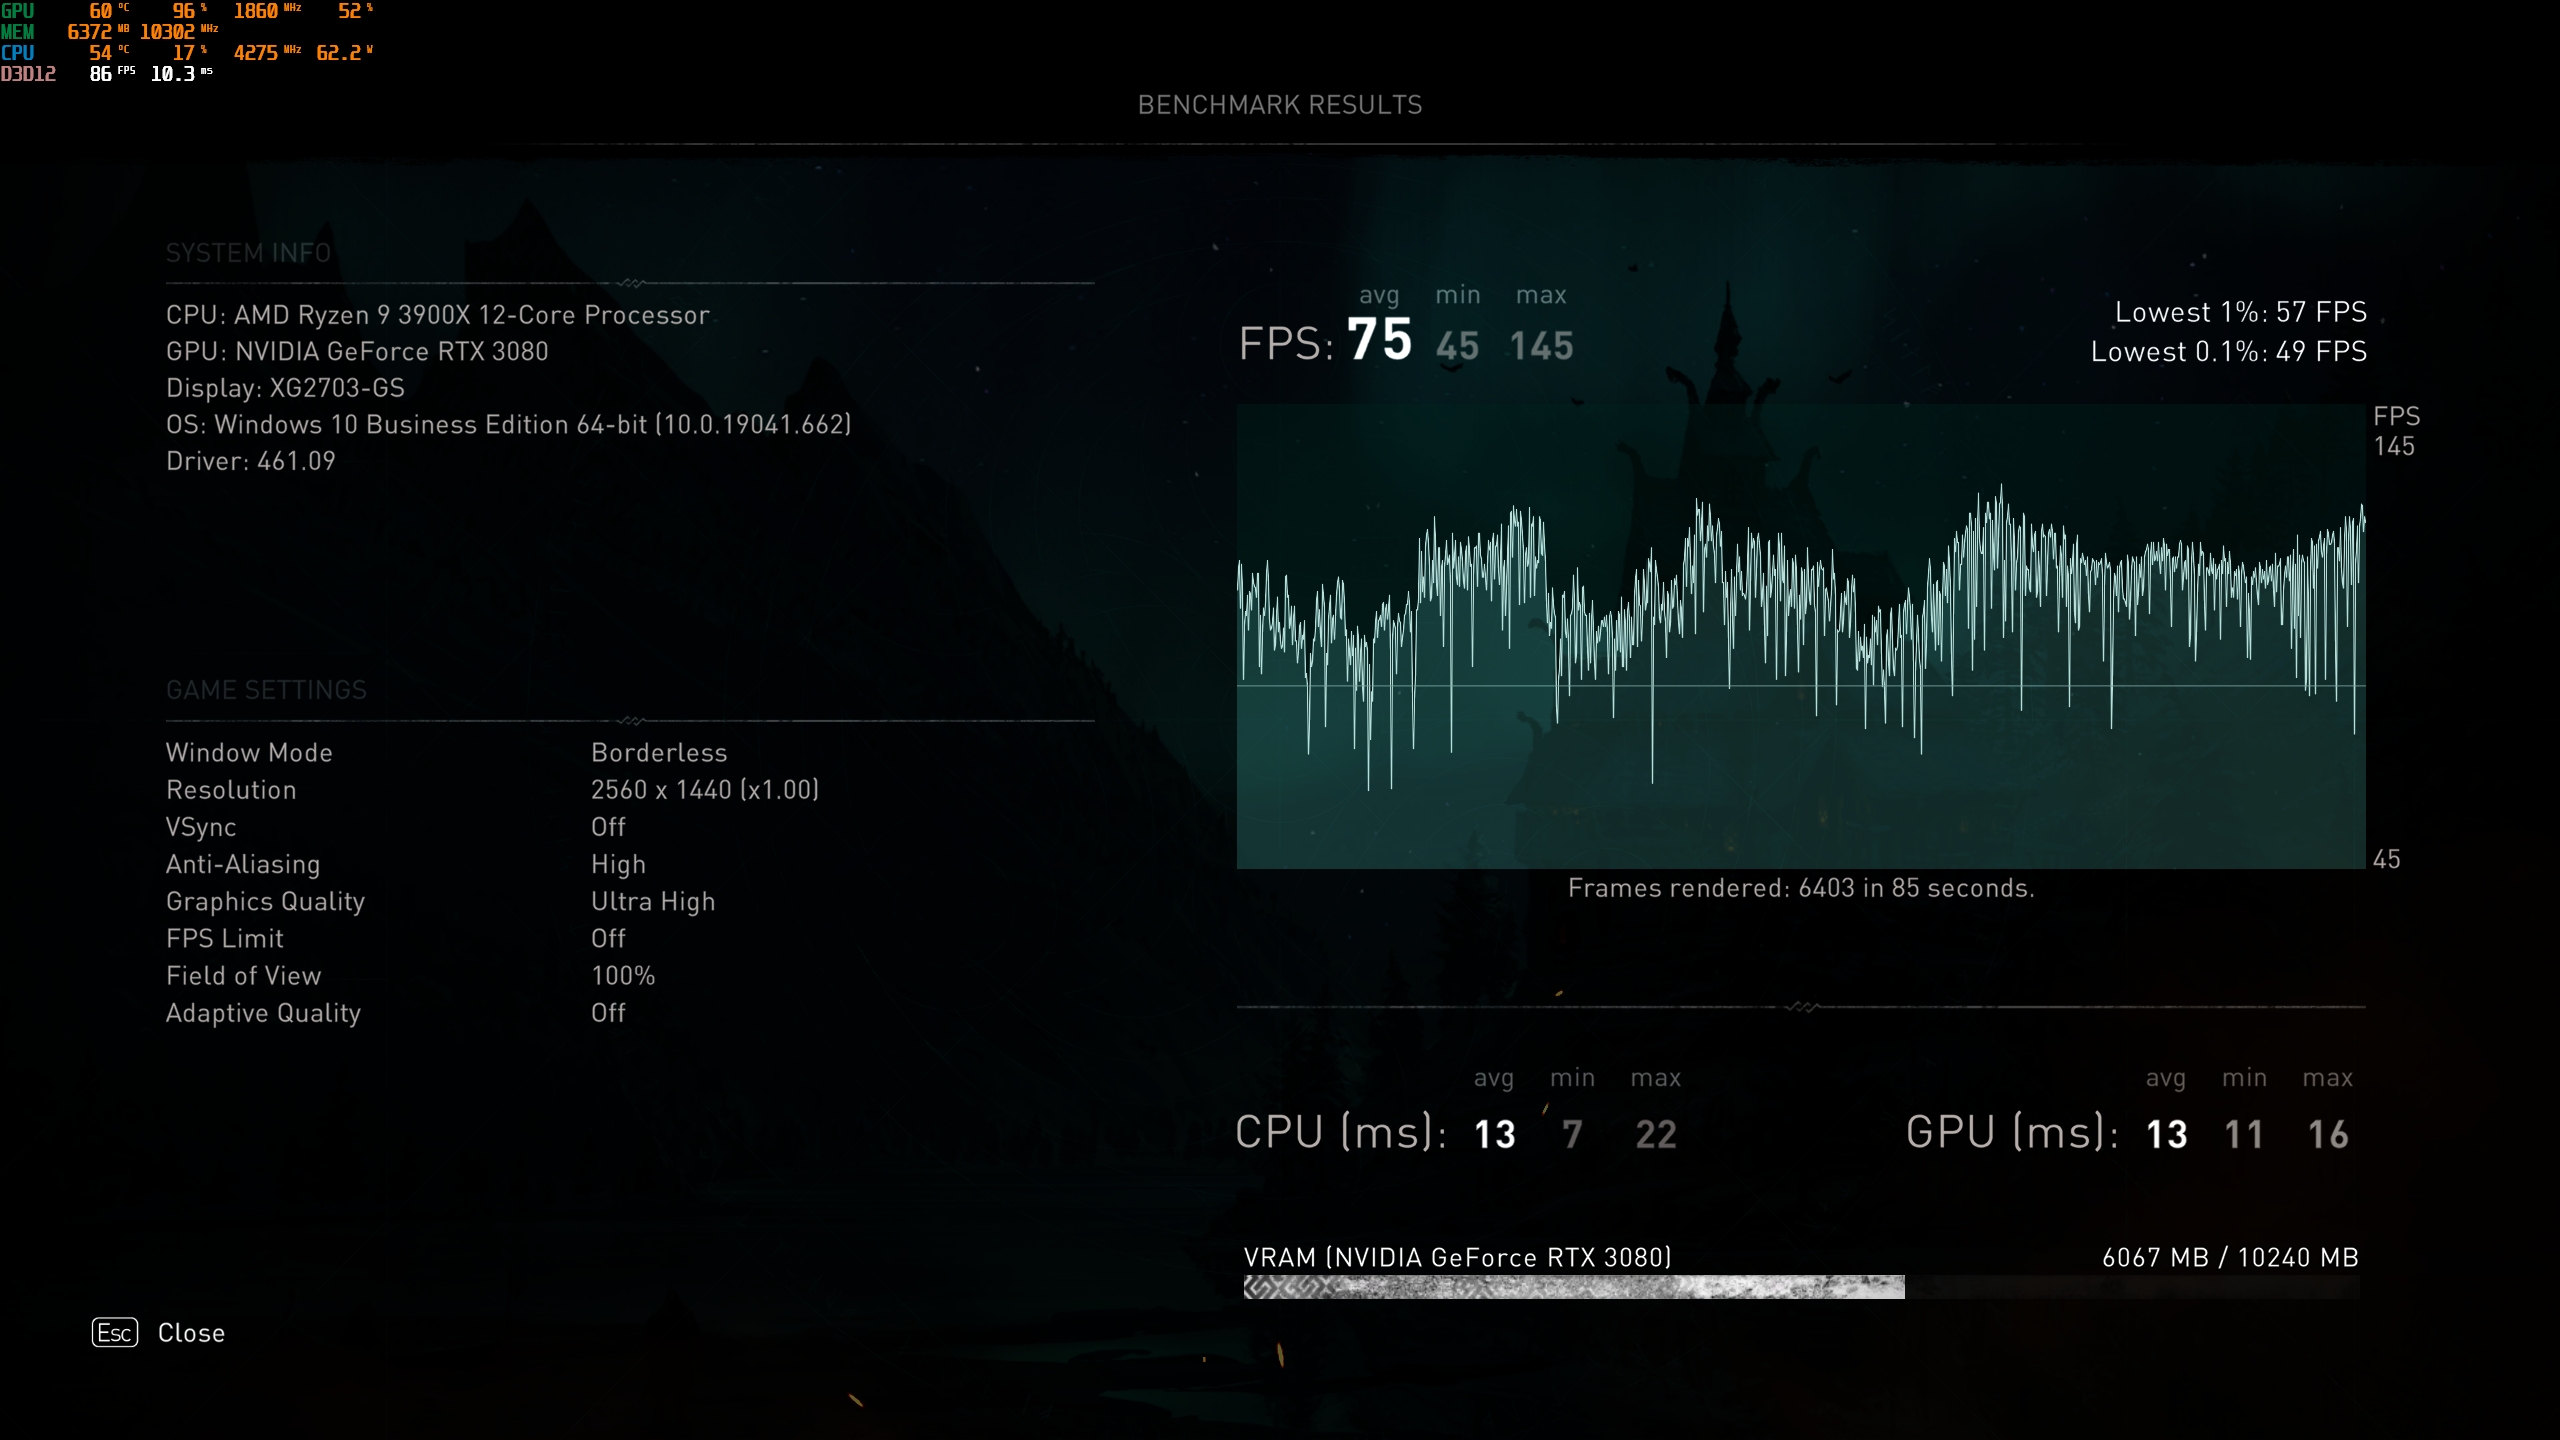Screen dimensions: 2560x1440
Task: Click the Frames rendered summary text
Action: [1800, 888]
